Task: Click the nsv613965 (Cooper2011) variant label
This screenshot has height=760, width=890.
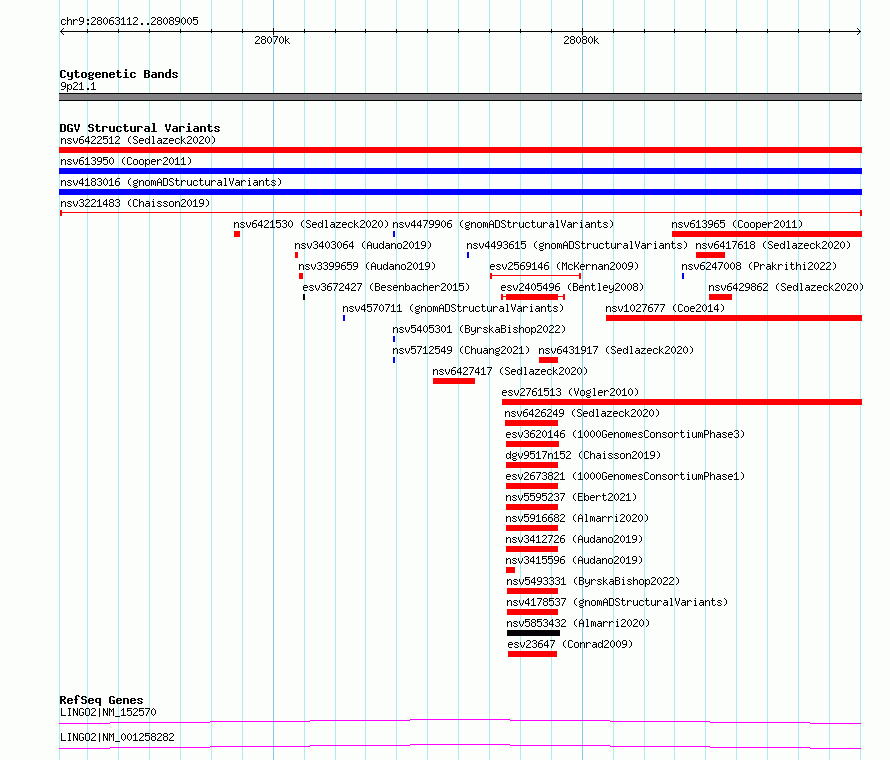Action: coord(737,224)
